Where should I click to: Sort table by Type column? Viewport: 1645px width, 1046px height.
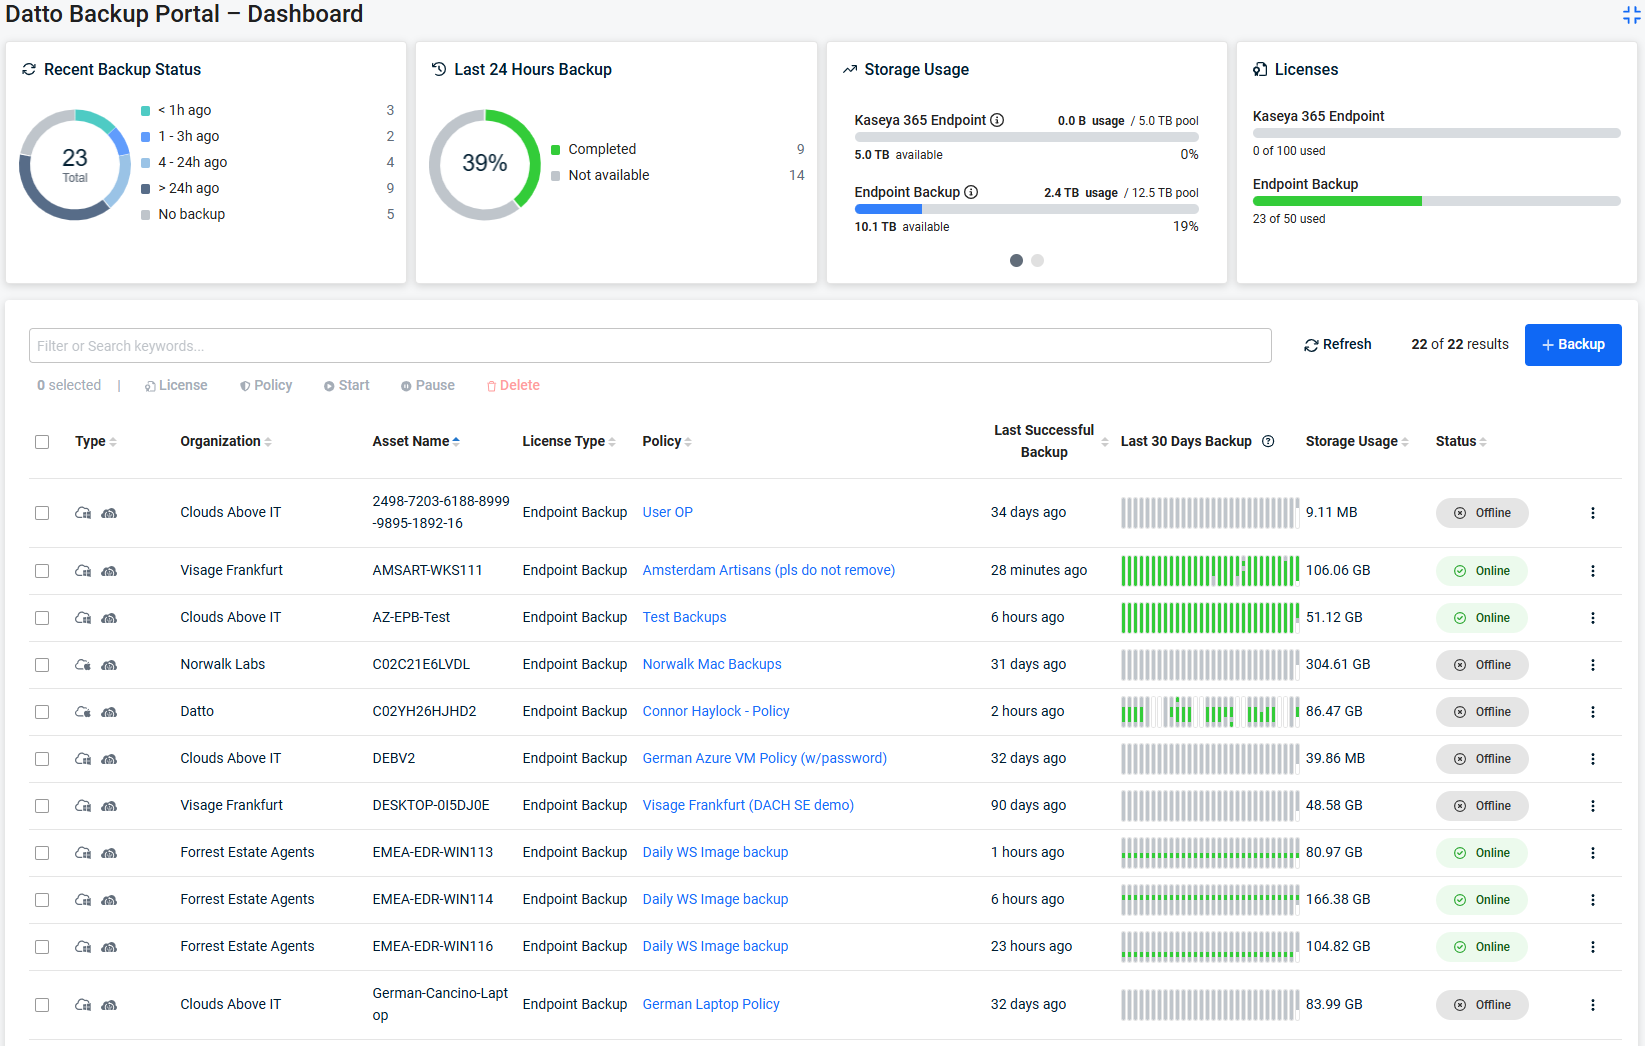coord(96,441)
